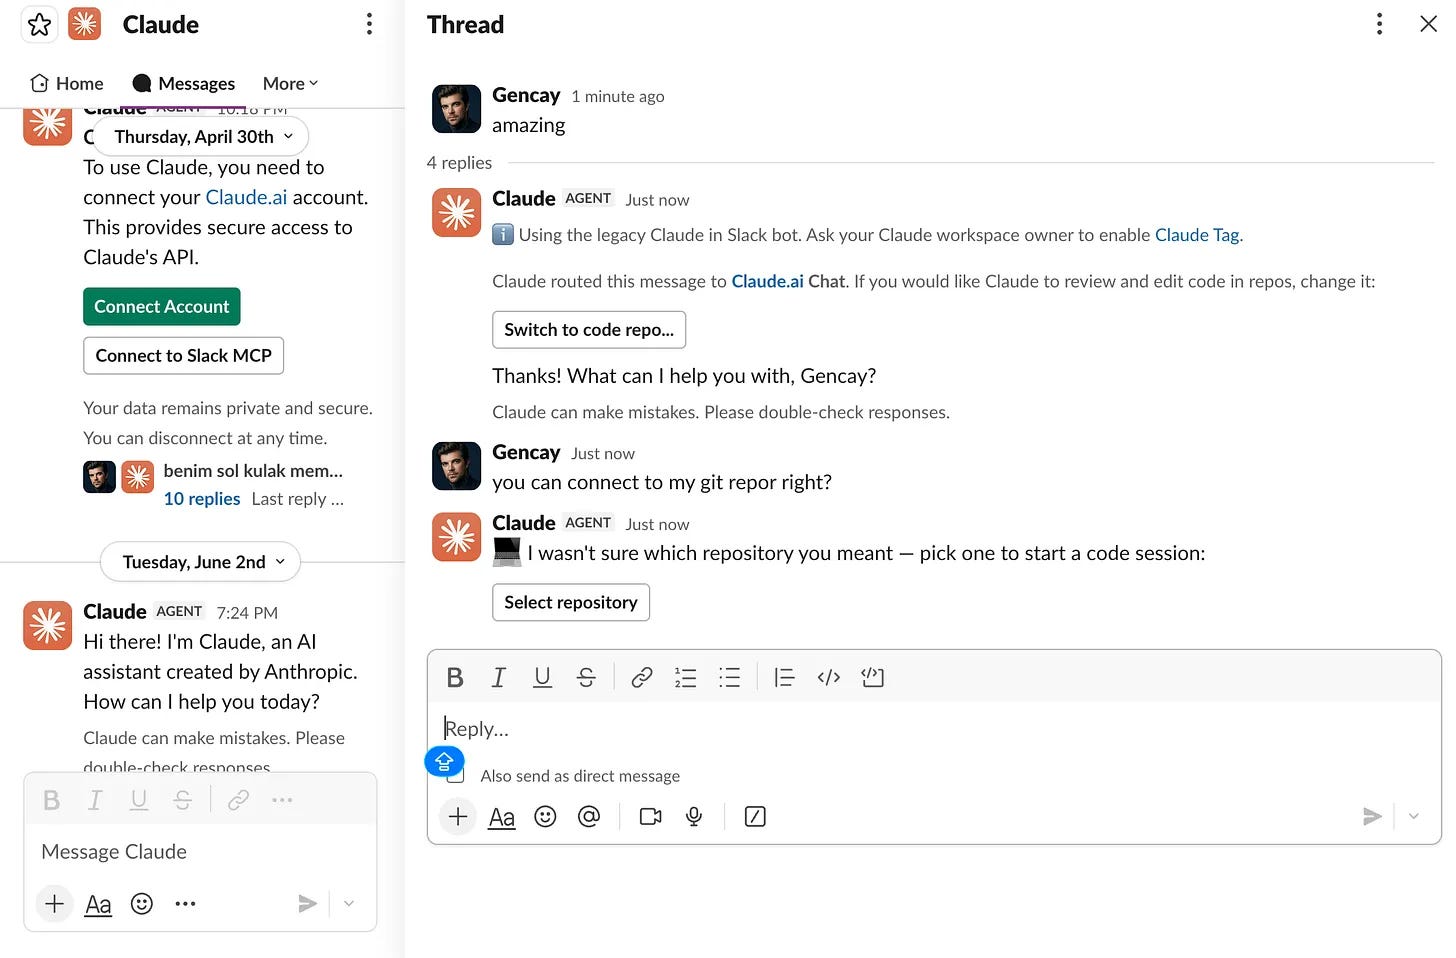Open the Thread more actions menu

coord(1379,24)
